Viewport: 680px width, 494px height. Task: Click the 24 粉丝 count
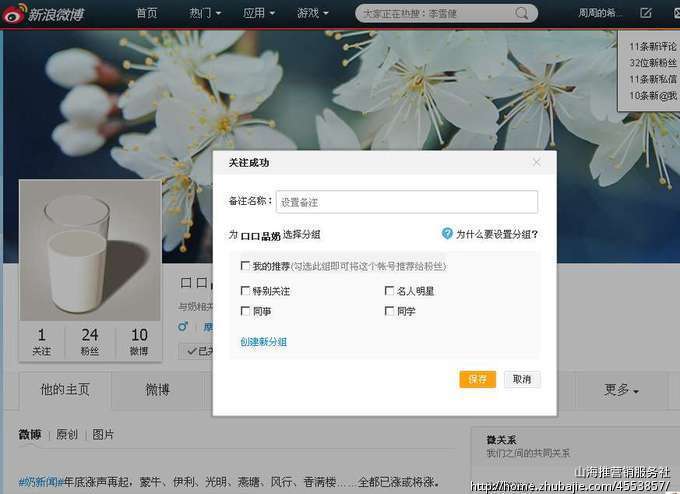coord(90,342)
